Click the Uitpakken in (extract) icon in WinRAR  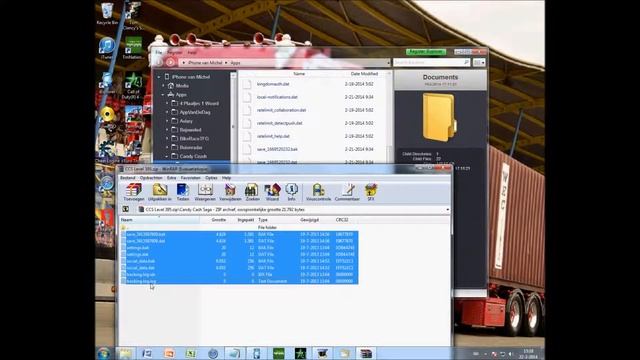[x=160, y=192]
